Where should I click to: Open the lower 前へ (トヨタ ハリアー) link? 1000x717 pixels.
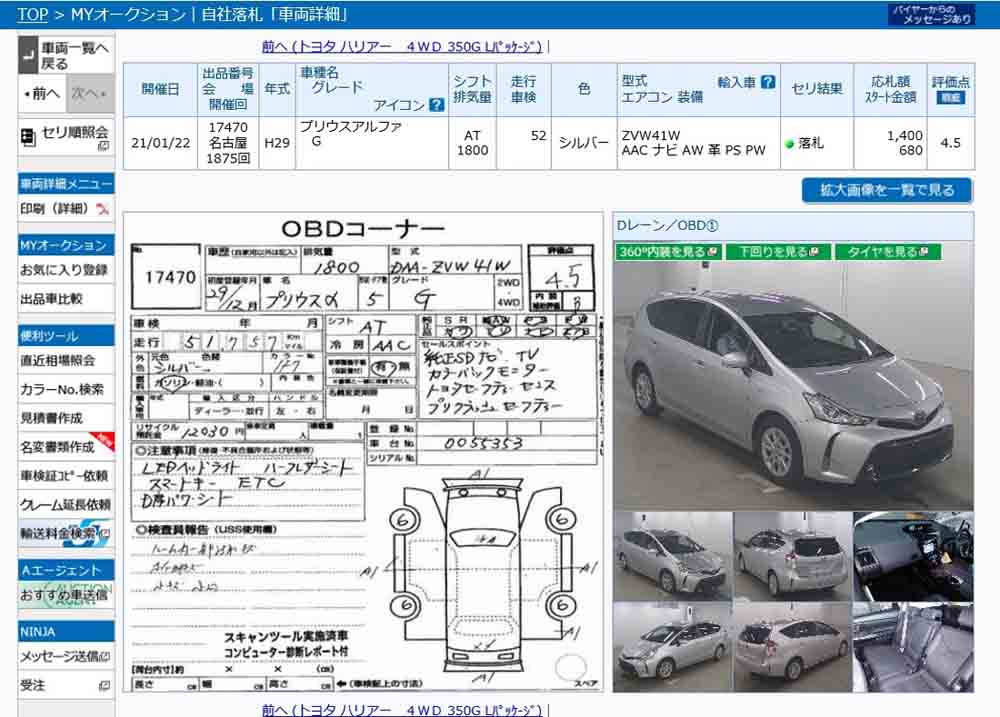click(402, 709)
